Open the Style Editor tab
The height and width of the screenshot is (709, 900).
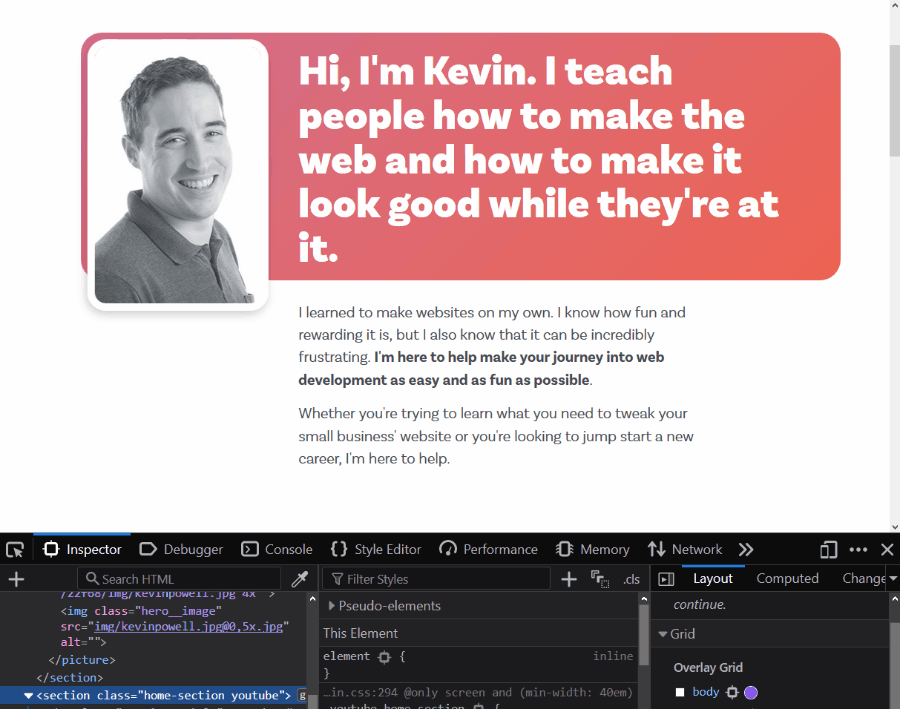click(x=376, y=549)
